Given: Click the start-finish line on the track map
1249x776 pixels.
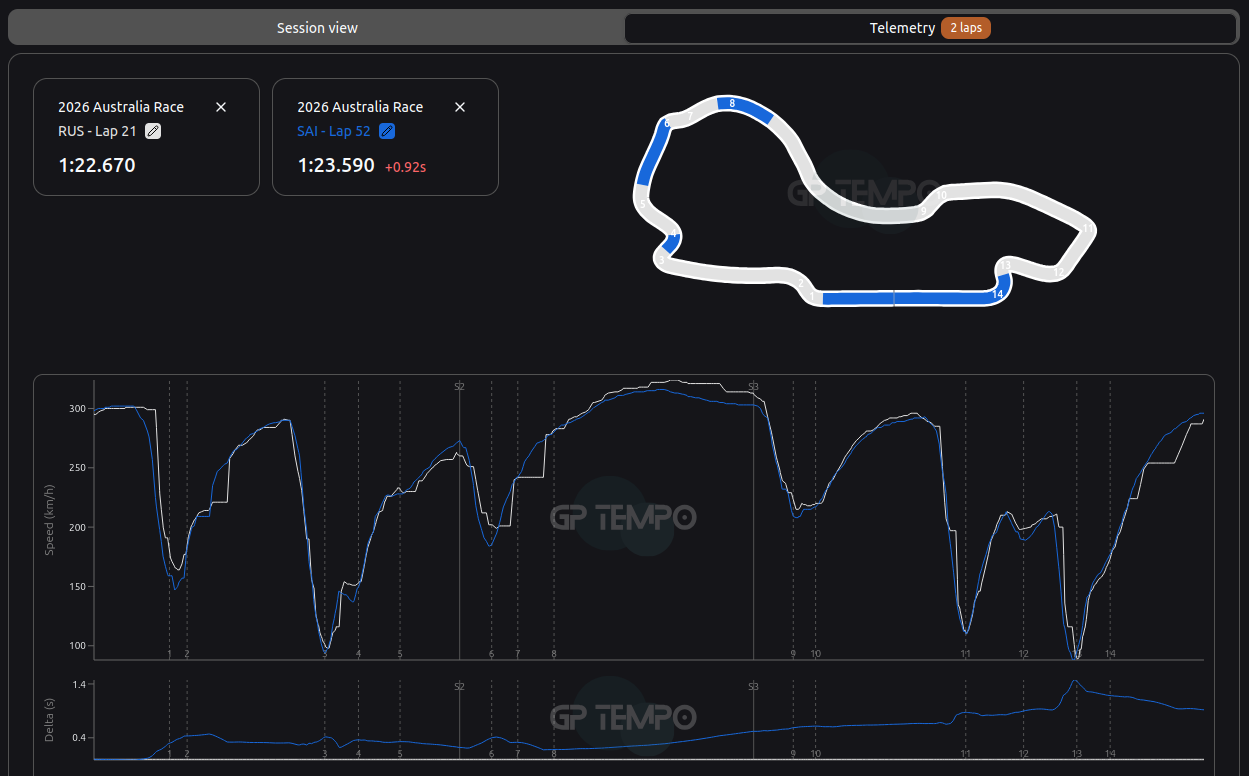Looking at the screenshot, I should pyautogui.click(x=893, y=297).
